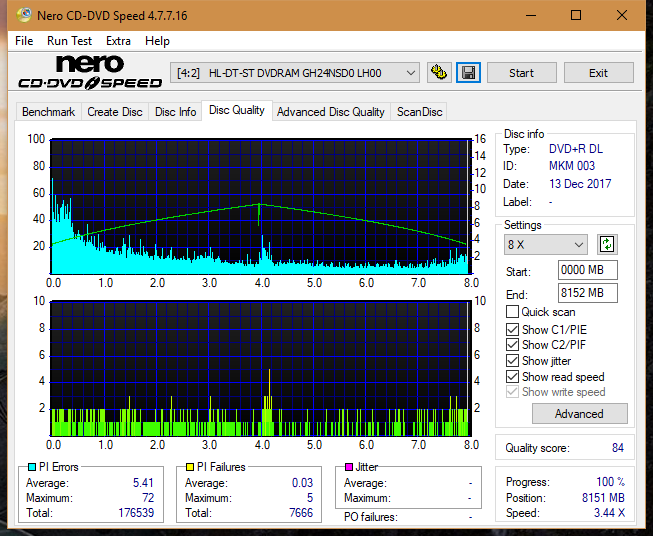
Task: Click the PI Failures average value 0.03
Action: coord(302,483)
